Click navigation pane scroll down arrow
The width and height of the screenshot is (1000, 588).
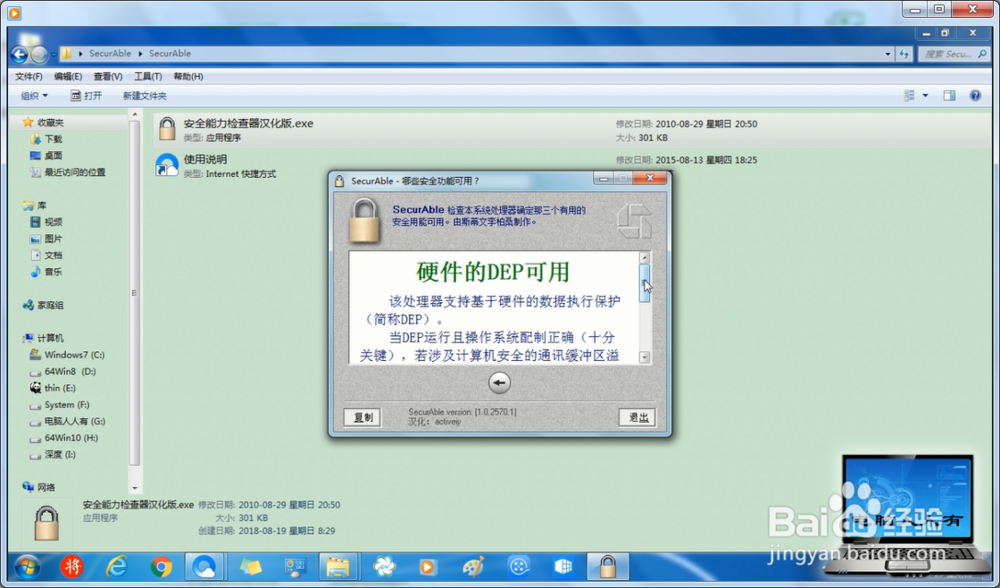point(134,489)
